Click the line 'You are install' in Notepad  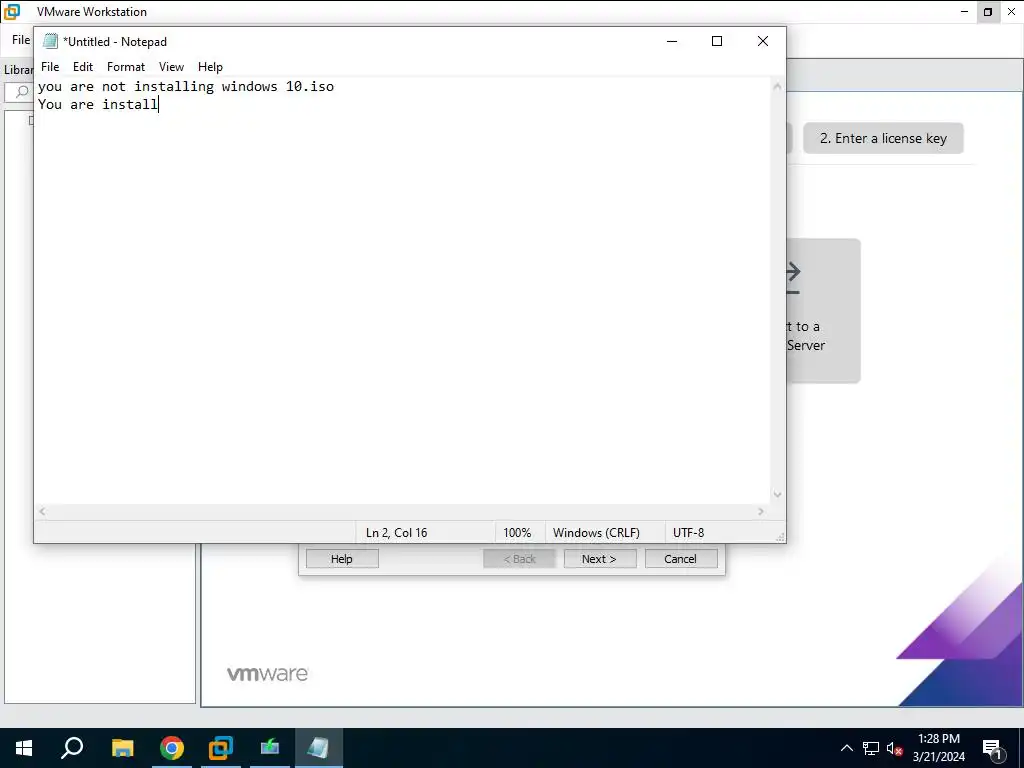[98, 104]
